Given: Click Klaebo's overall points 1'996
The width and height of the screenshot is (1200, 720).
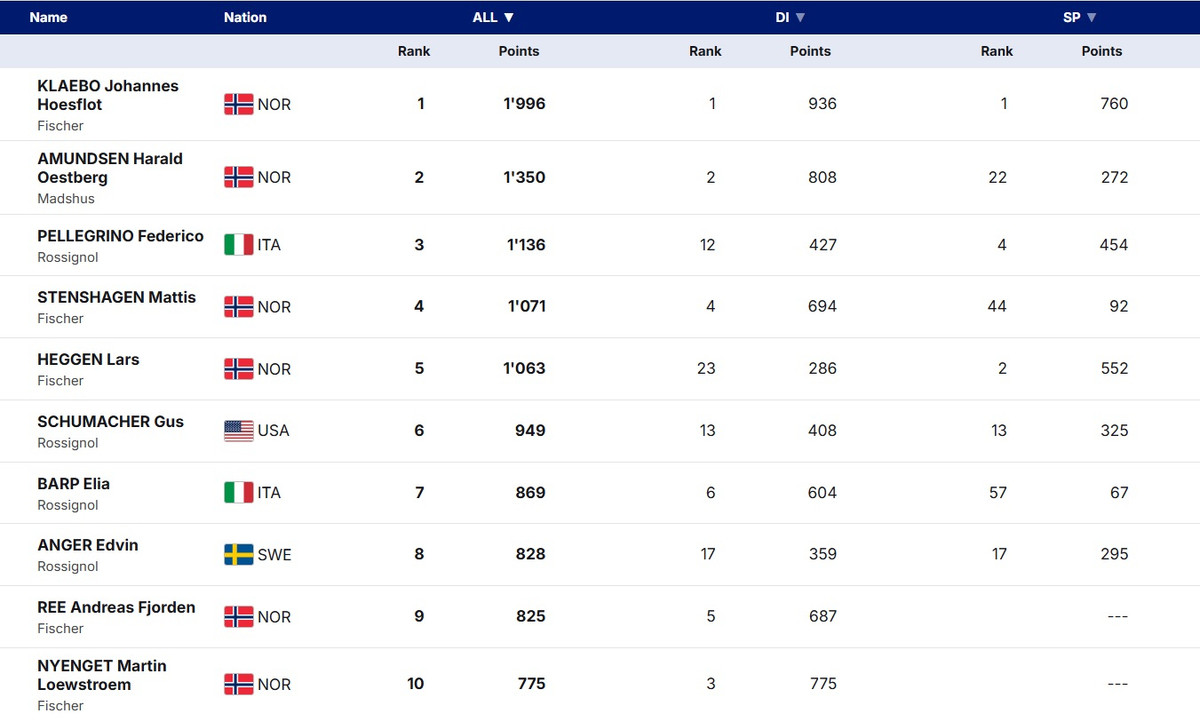Looking at the screenshot, I should tap(524, 104).
